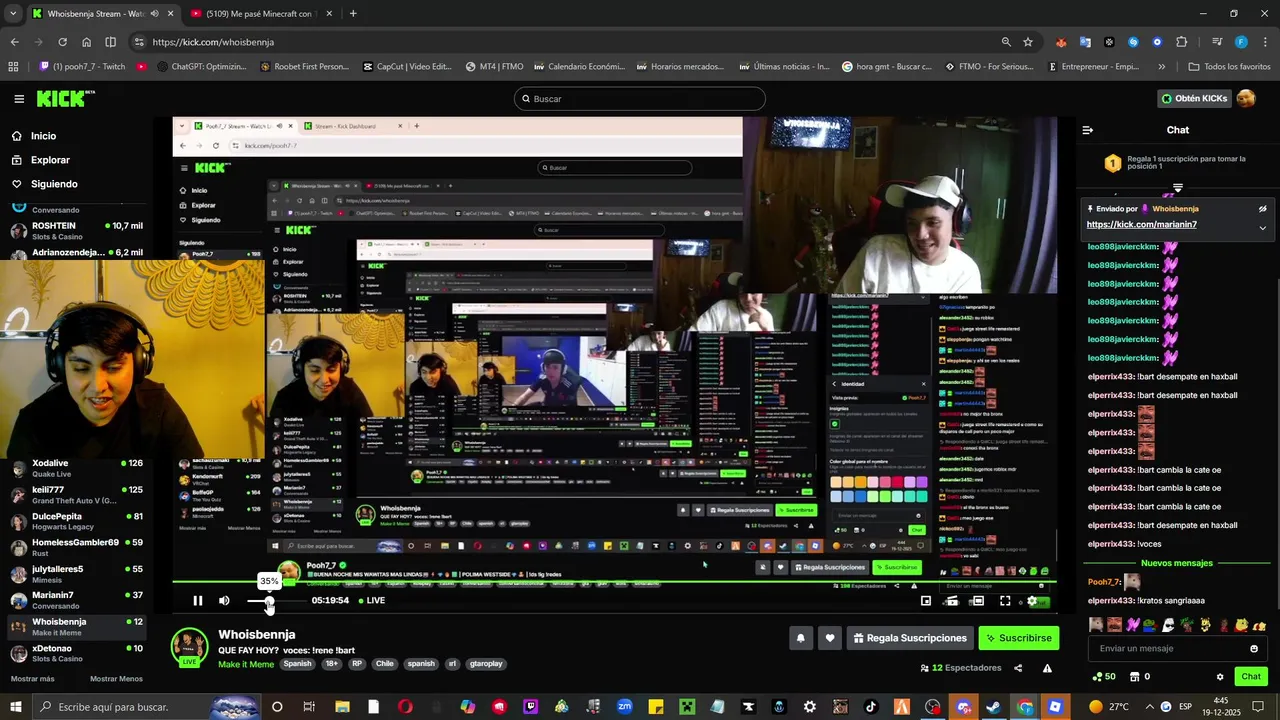This screenshot has width=1280, height=720.
Task: Open player settings gear
Action: tap(1033, 601)
